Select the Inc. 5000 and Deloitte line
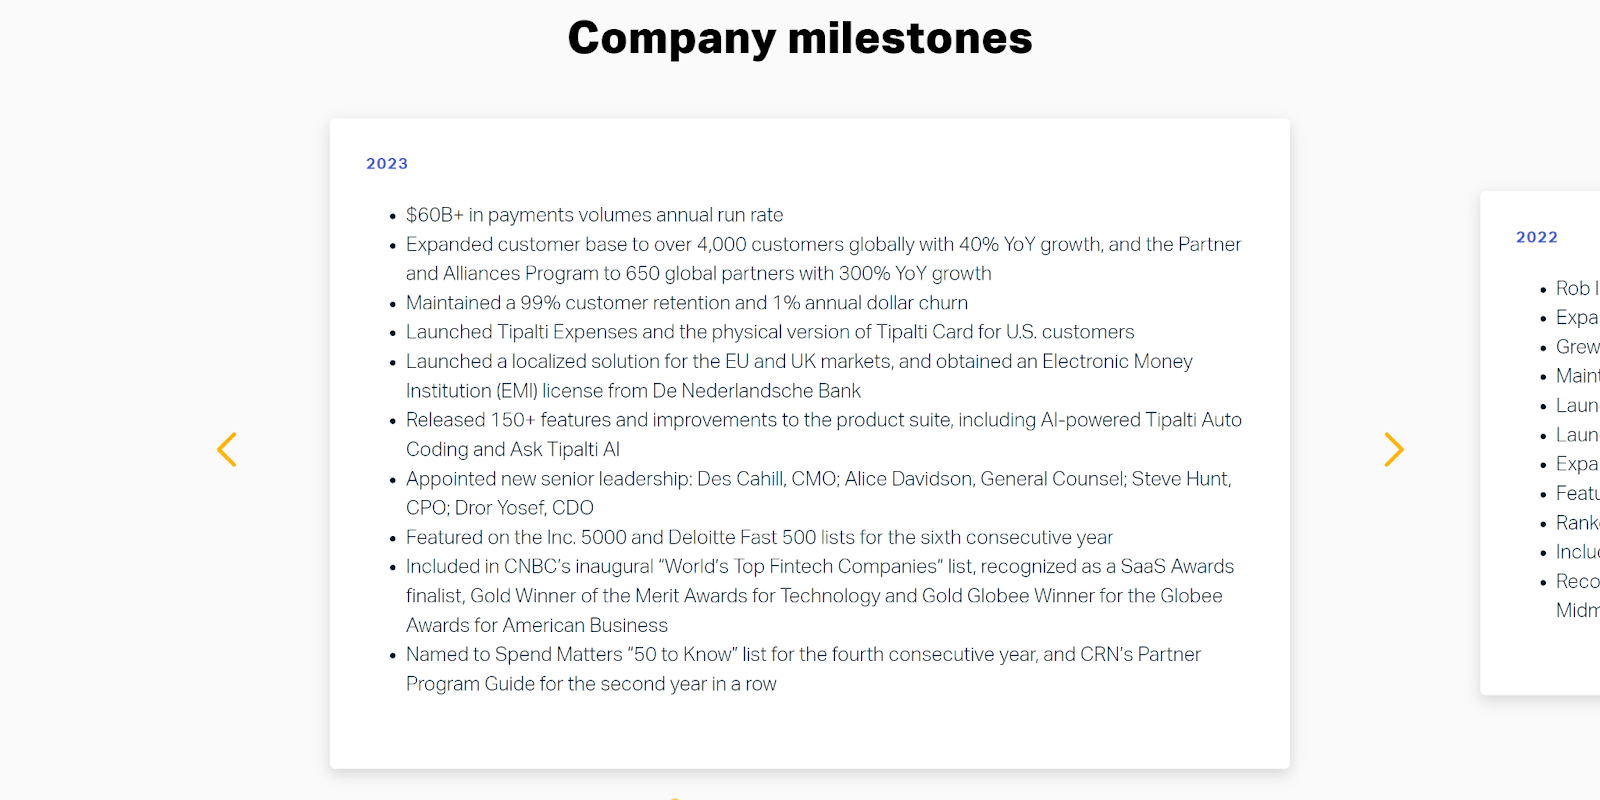This screenshot has width=1600, height=800. point(759,538)
